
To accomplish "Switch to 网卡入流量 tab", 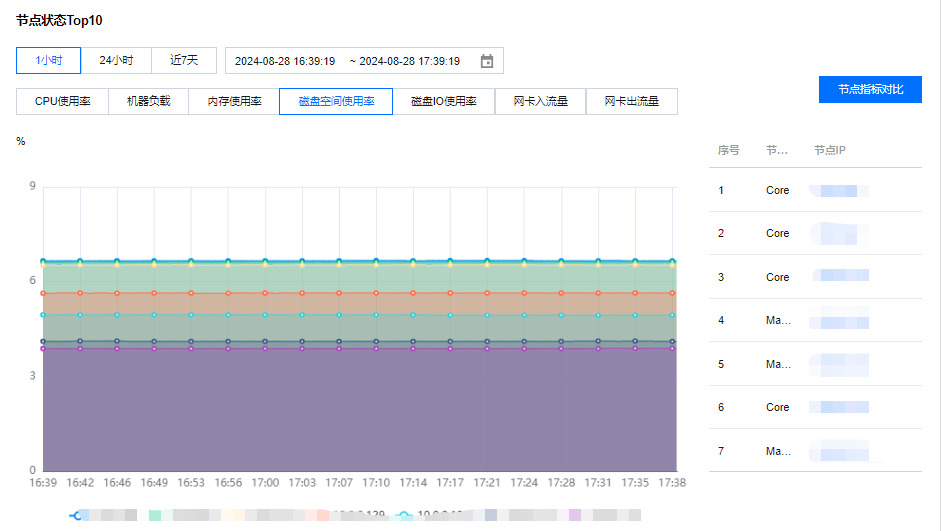I will click(541, 102).
